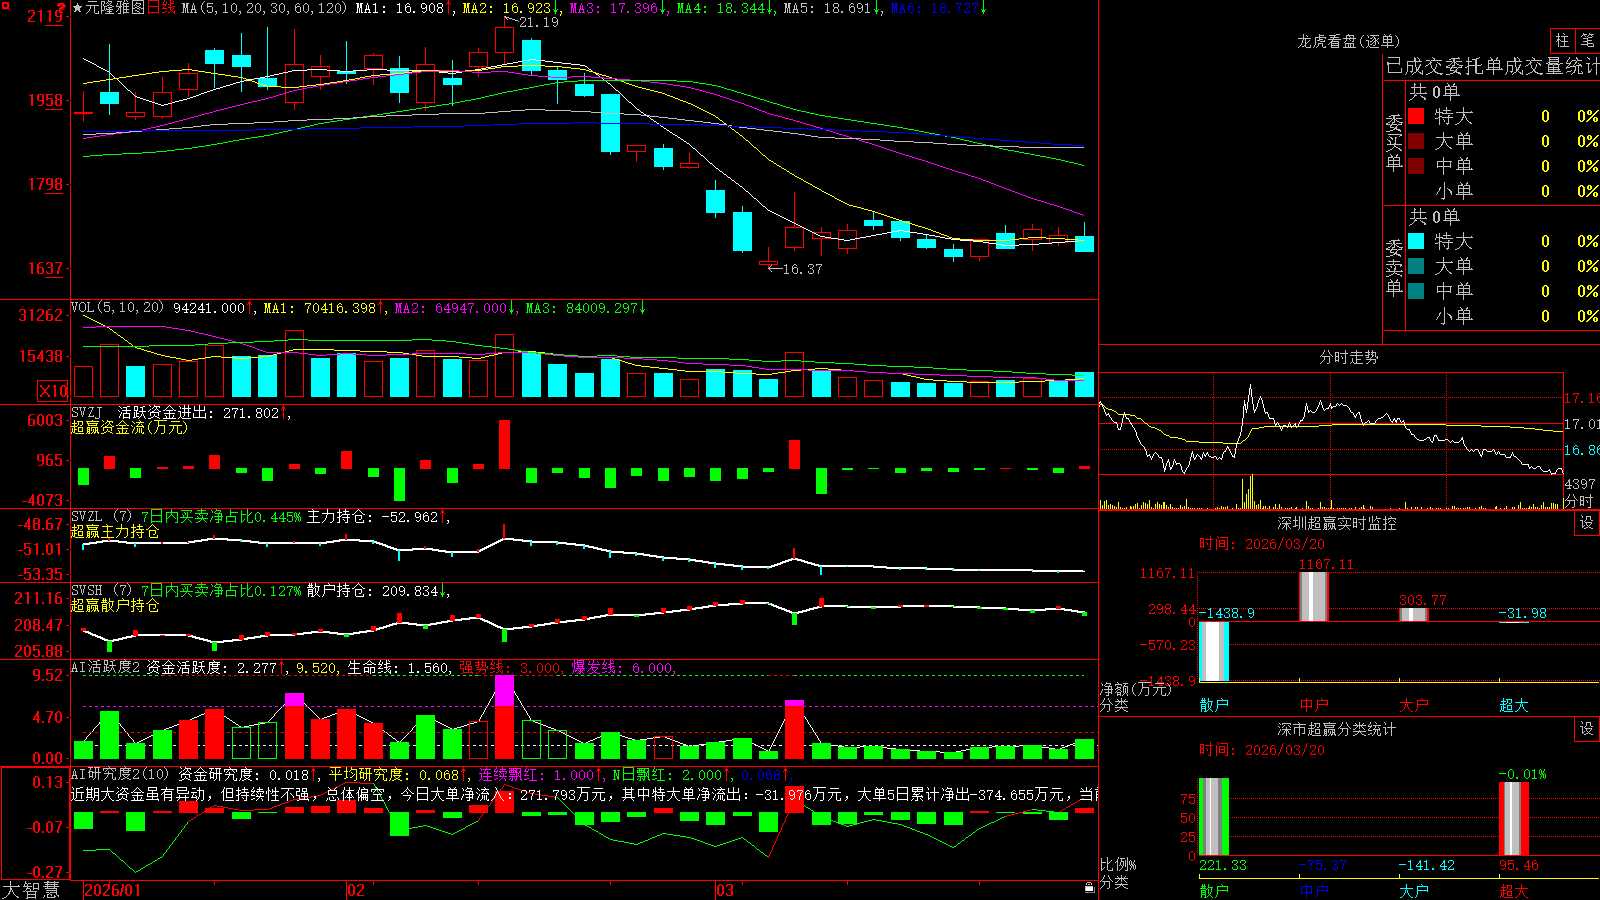The width and height of the screenshot is (1600, 900).
Task: Click the 2026/01 date marker on time axis
Action: [x=113, y=890]
